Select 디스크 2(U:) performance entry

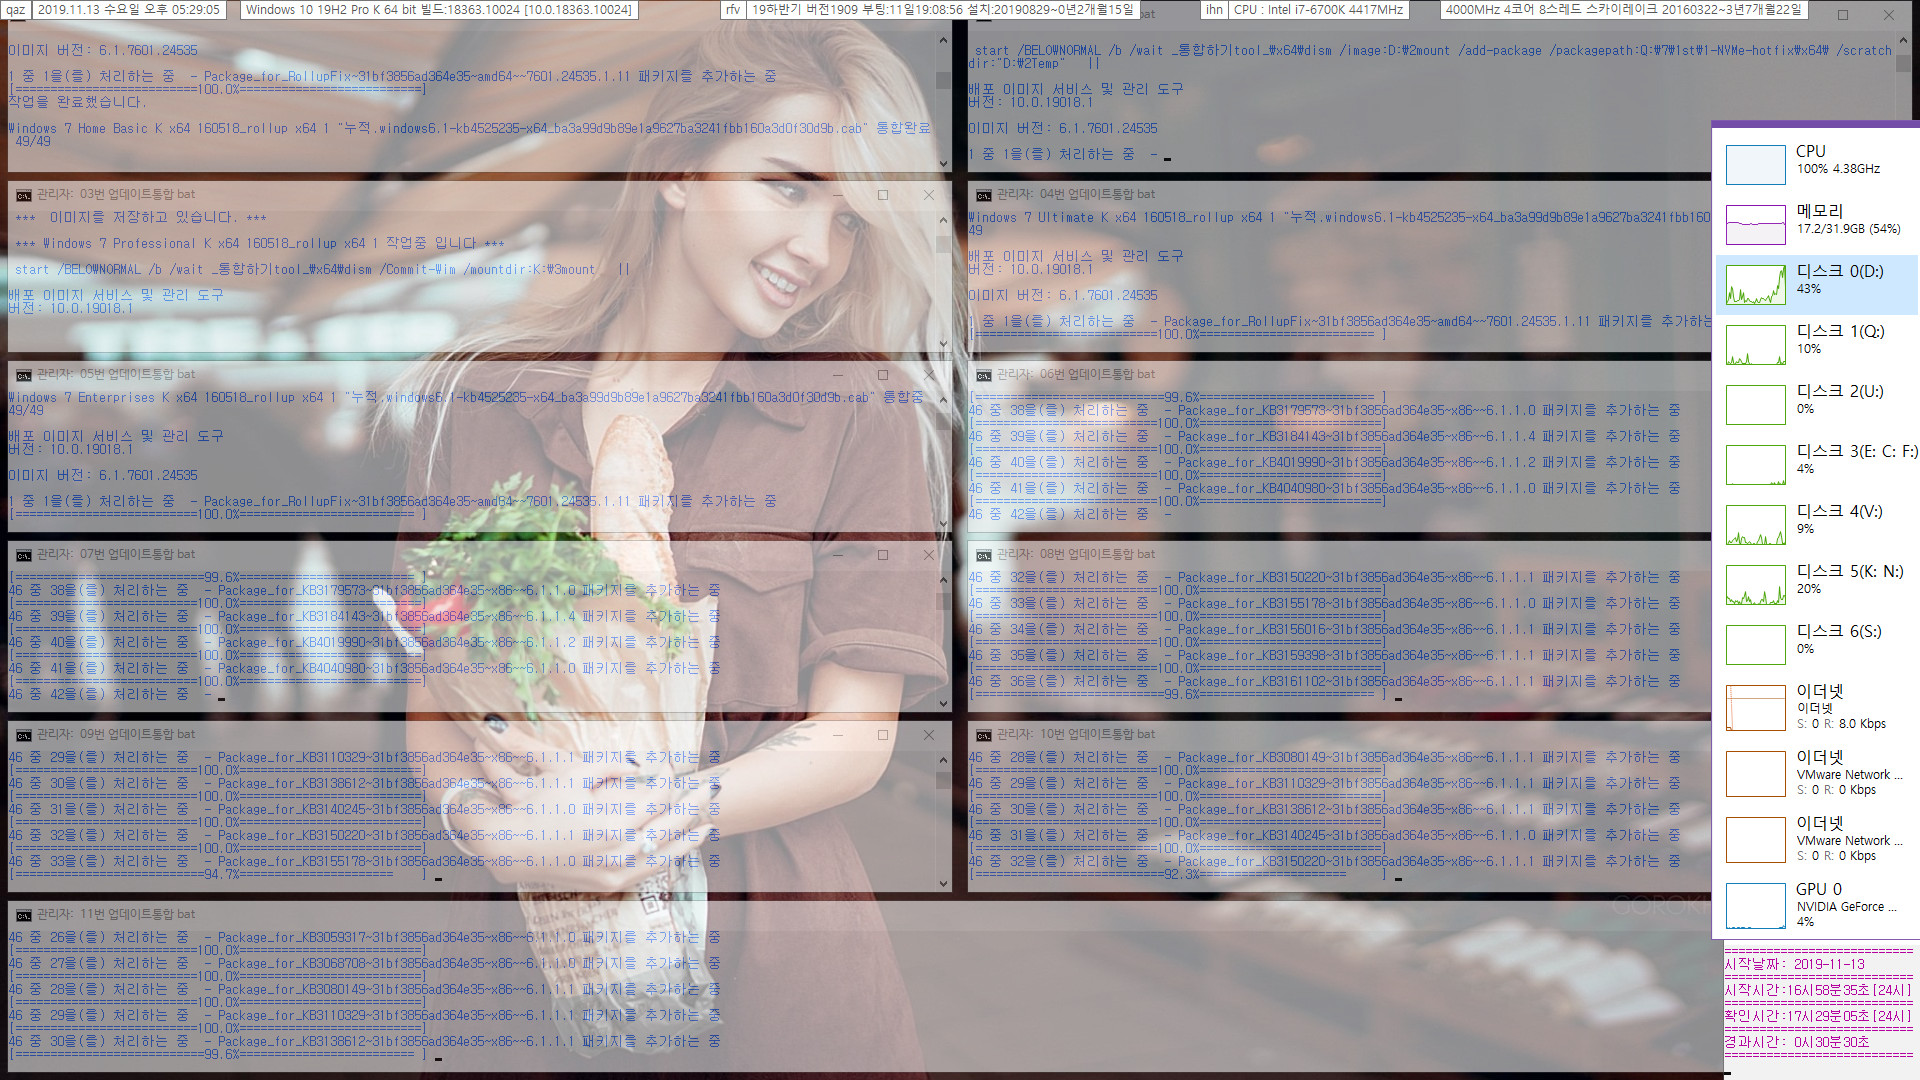click(x=1818, y=404)
